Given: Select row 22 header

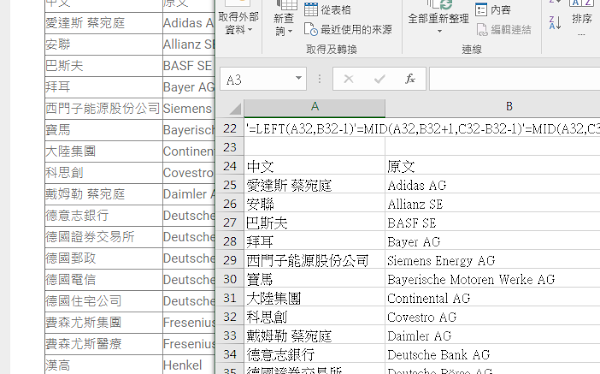Looking at the screenshot, I should coord(230,129).
